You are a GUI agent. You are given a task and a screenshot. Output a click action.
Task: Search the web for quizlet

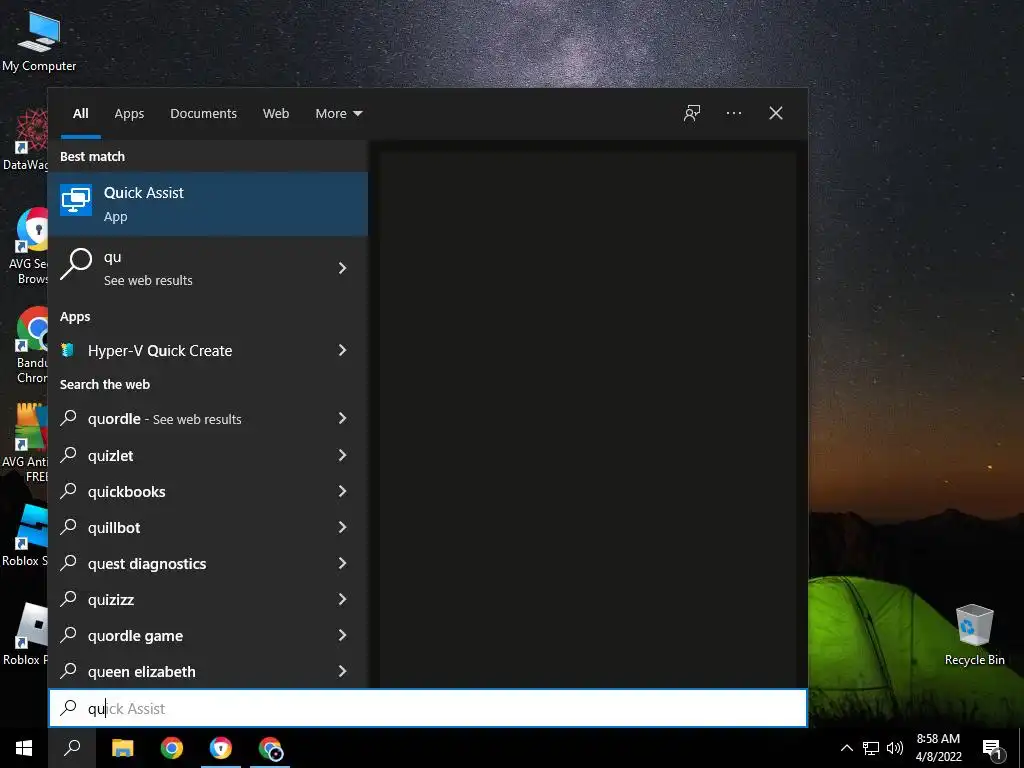tap(208, 455)
